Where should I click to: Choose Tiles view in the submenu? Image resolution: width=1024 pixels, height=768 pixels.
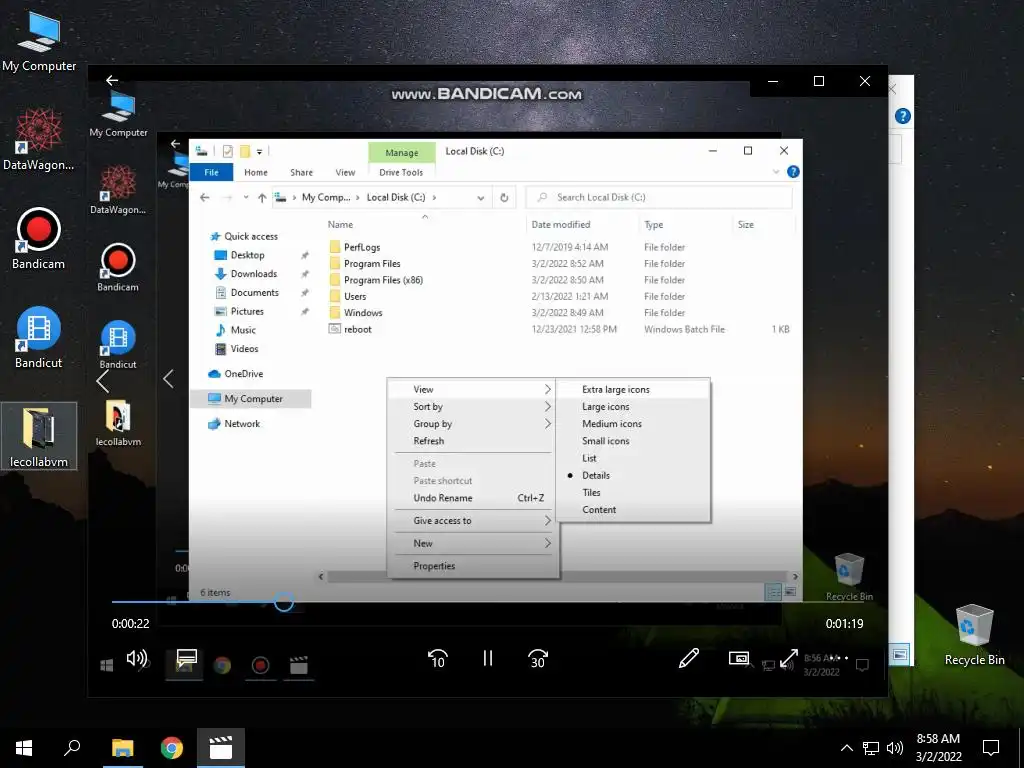[x=633, y=492]
